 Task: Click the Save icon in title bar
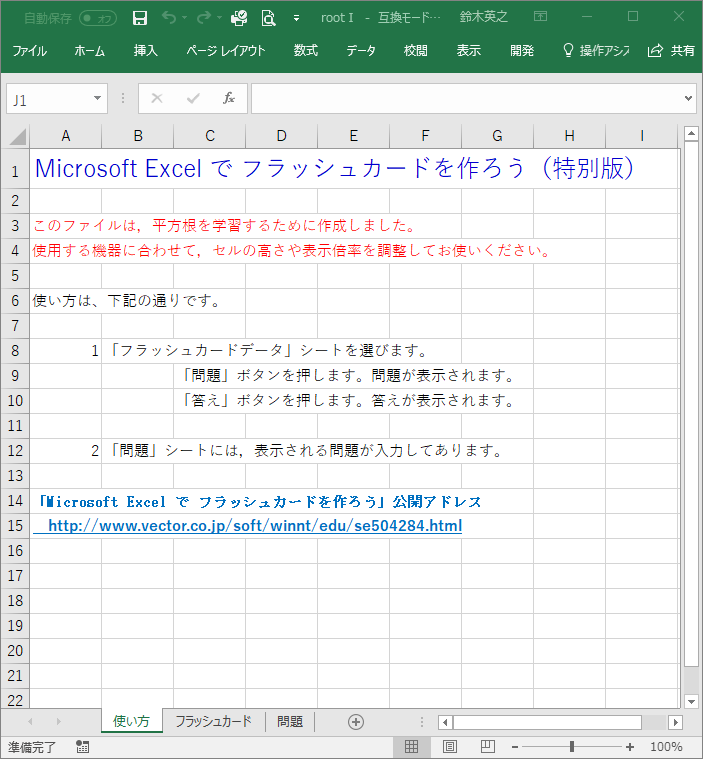pos(140,17)
